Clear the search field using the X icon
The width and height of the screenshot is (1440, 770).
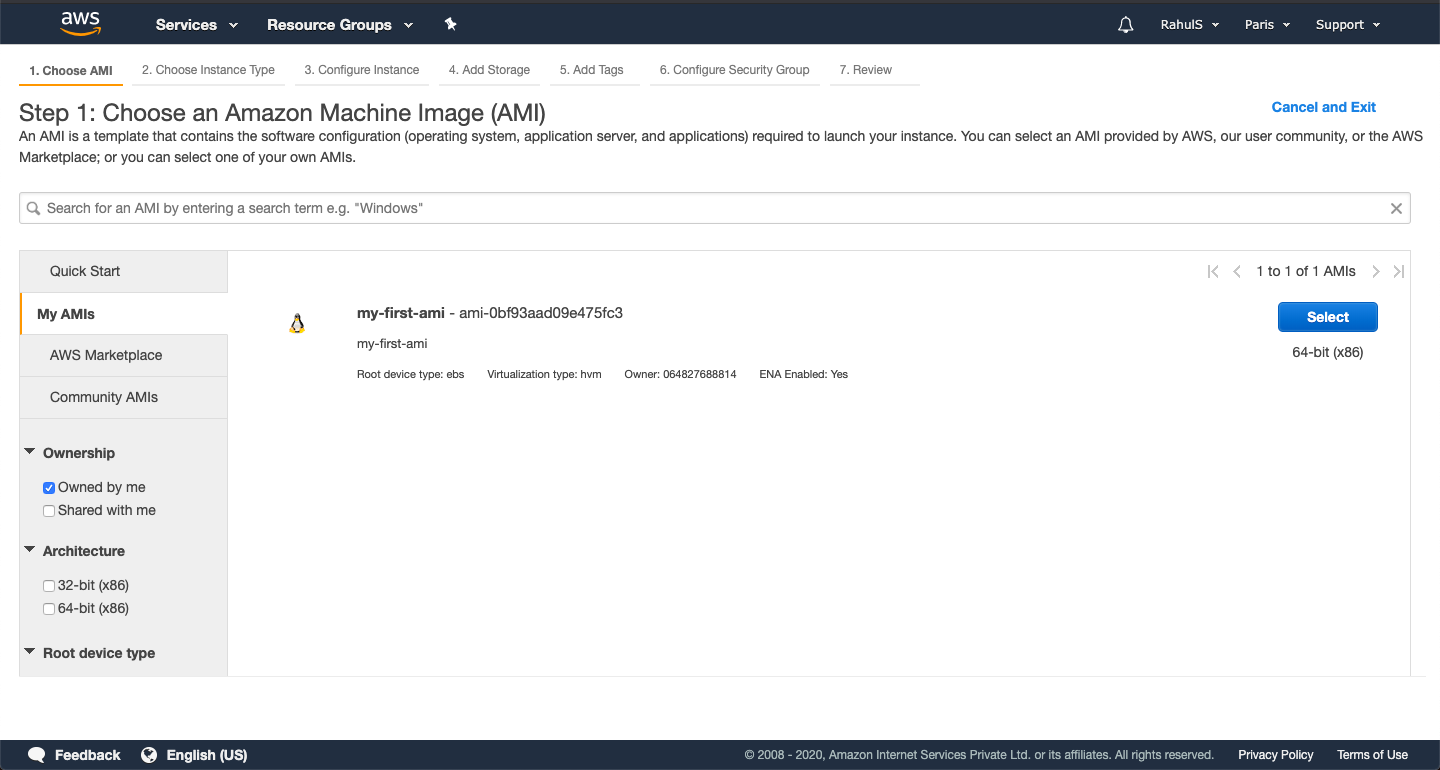pyautogui.click(x=1396, y=207)
